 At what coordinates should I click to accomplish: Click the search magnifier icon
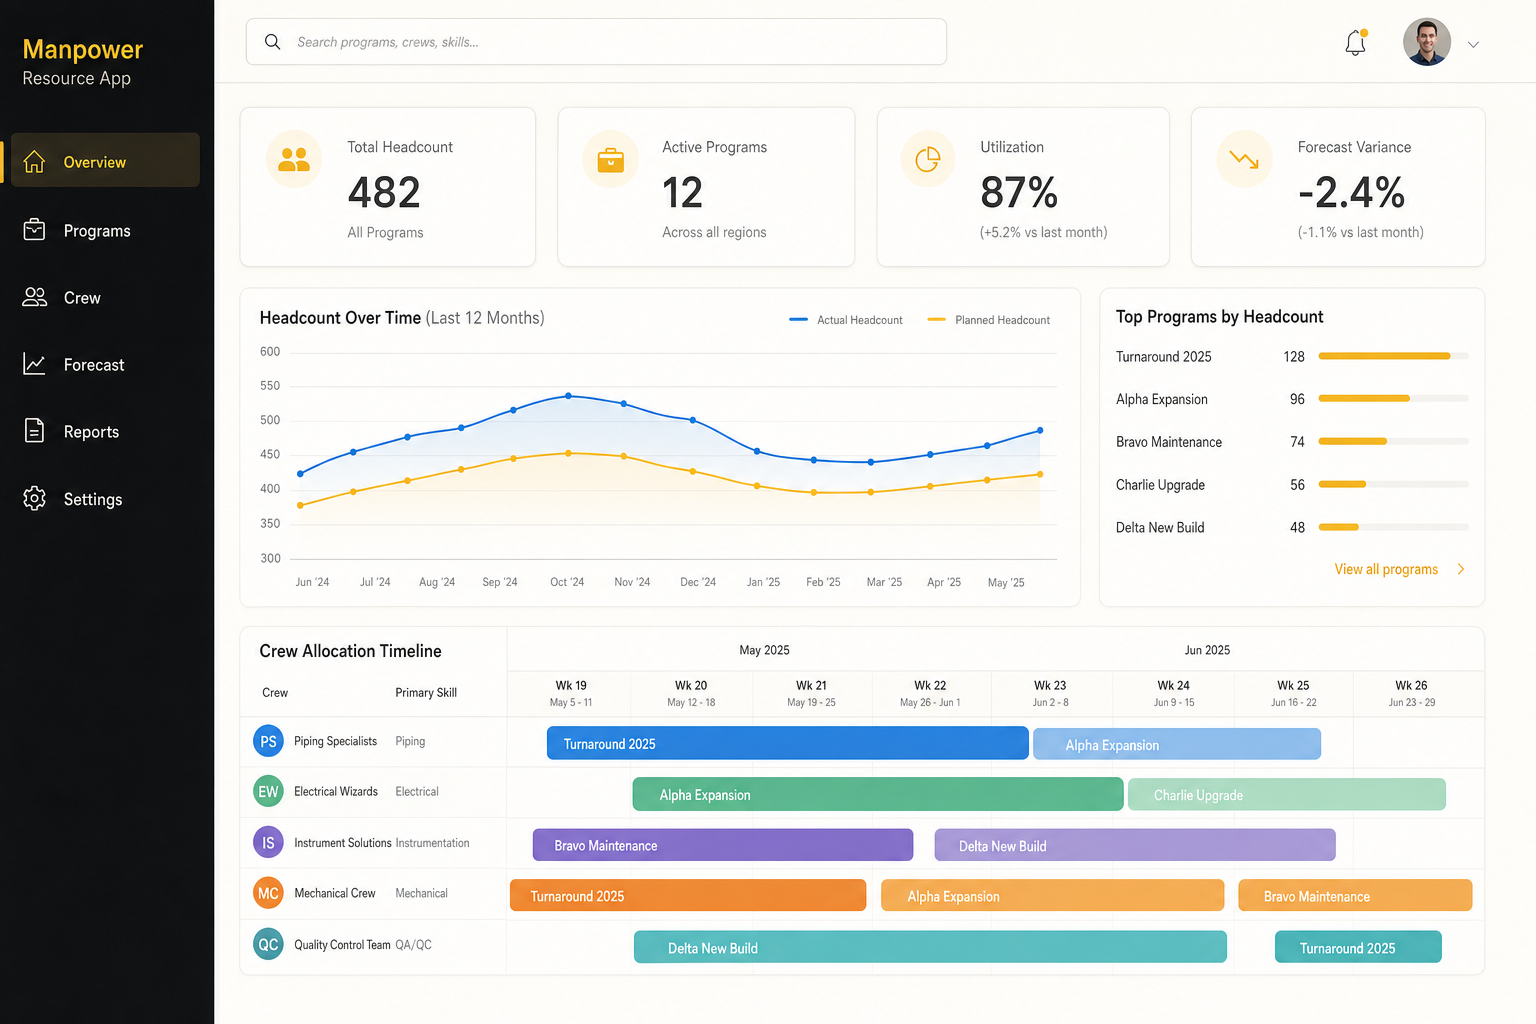(x=272, y=42)
